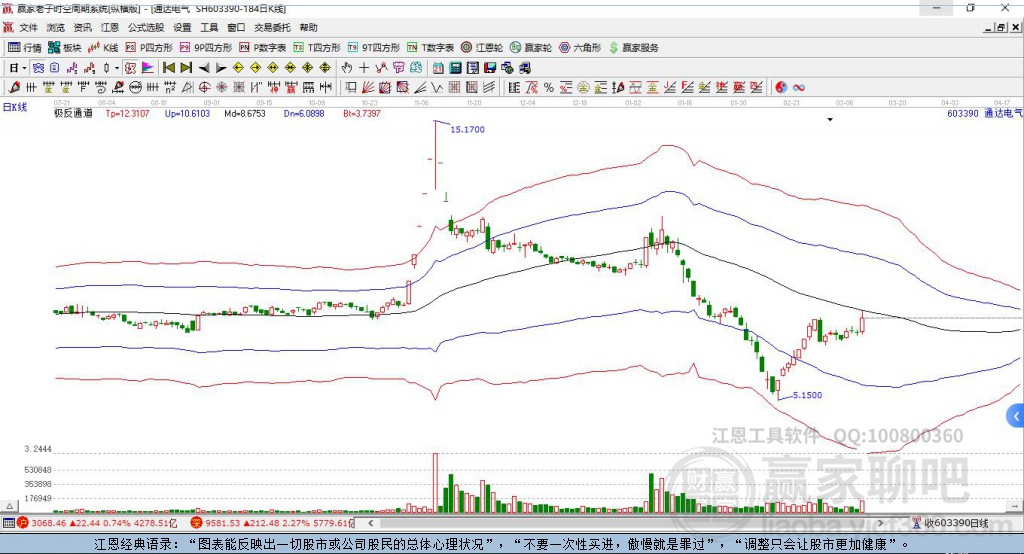Toggle the 极反 indicator button
This screenshot has width=1024, height=554.
point(130,68)
